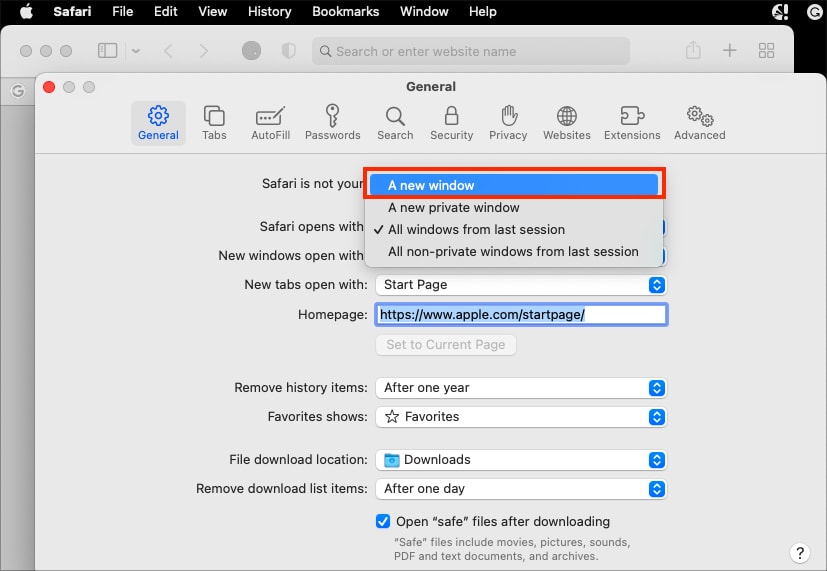Open the 'New tabs open with' dropdown
827x571 pixels.
coord(521,285)
